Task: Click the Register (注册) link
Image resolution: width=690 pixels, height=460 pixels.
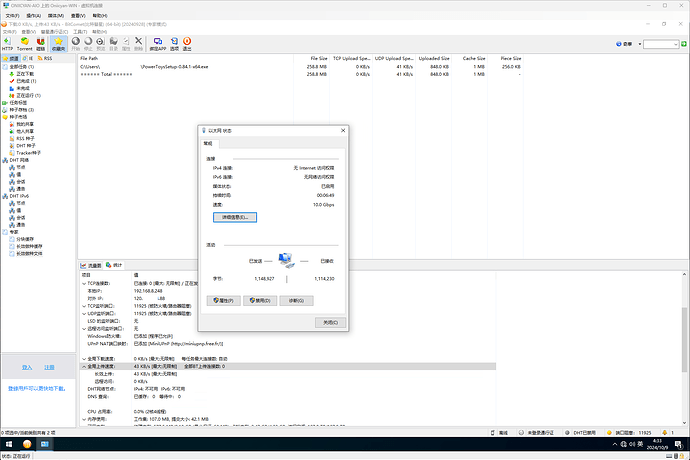Action: [49, 367]
